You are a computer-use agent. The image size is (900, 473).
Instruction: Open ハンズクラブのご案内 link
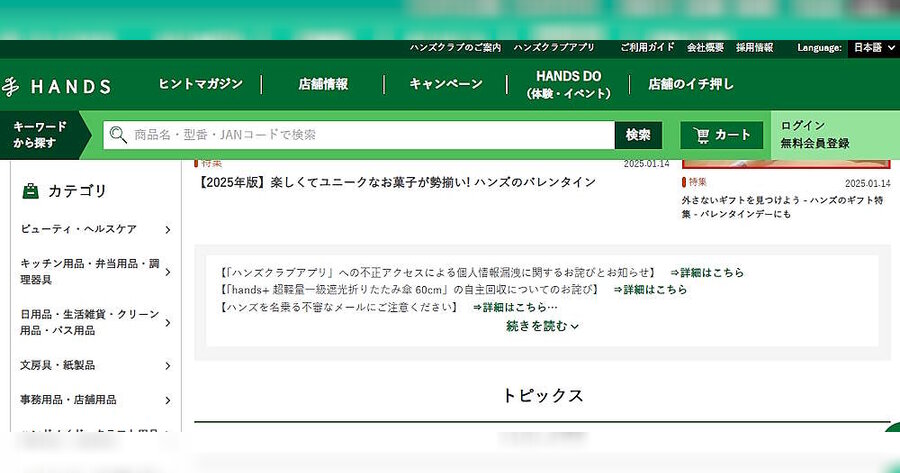(455, 48)
